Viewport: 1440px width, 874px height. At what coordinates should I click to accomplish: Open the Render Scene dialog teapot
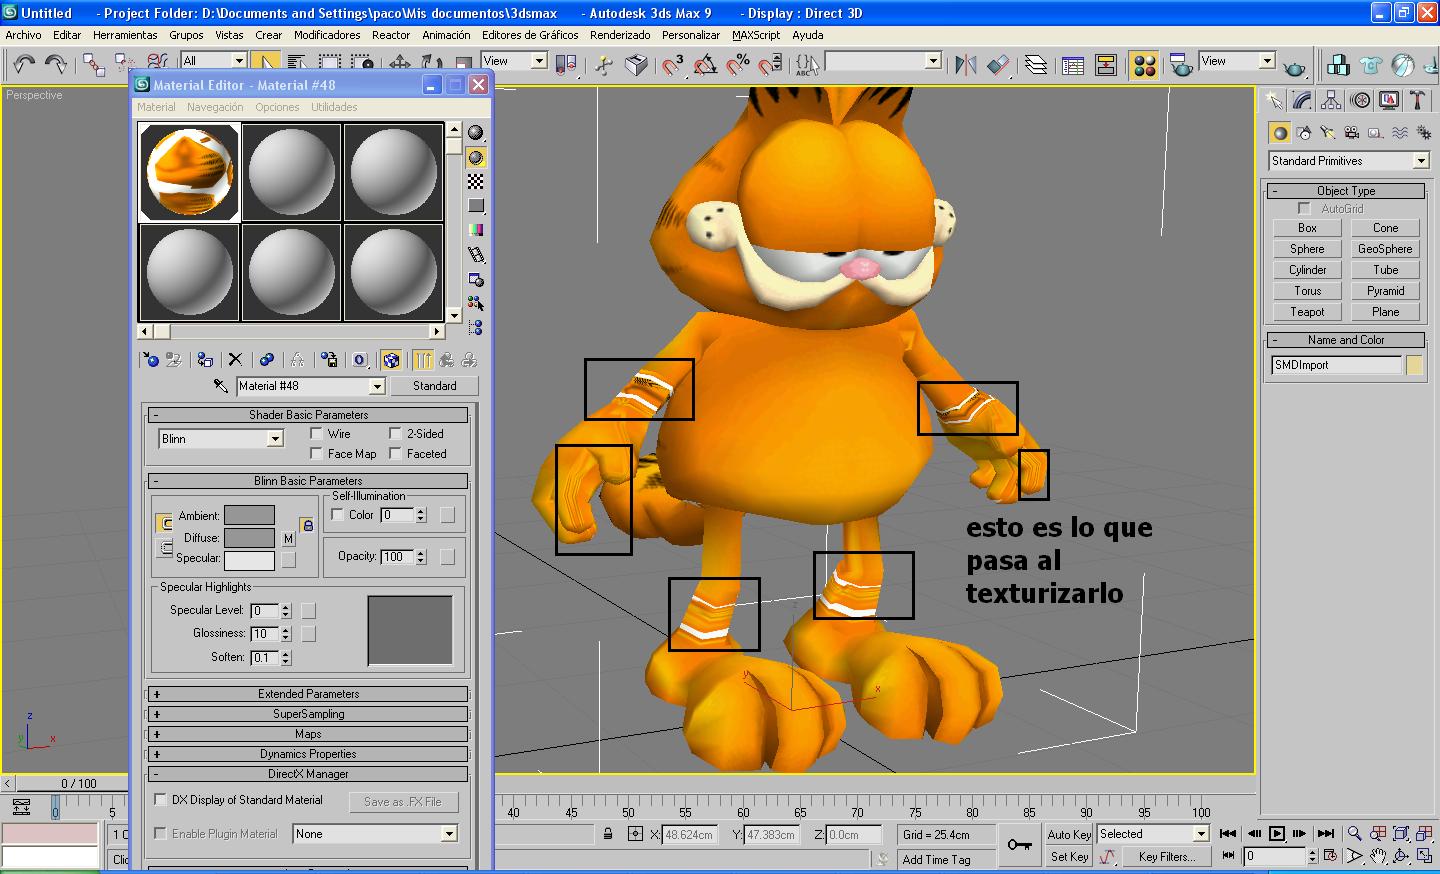tap(1181, 65)
